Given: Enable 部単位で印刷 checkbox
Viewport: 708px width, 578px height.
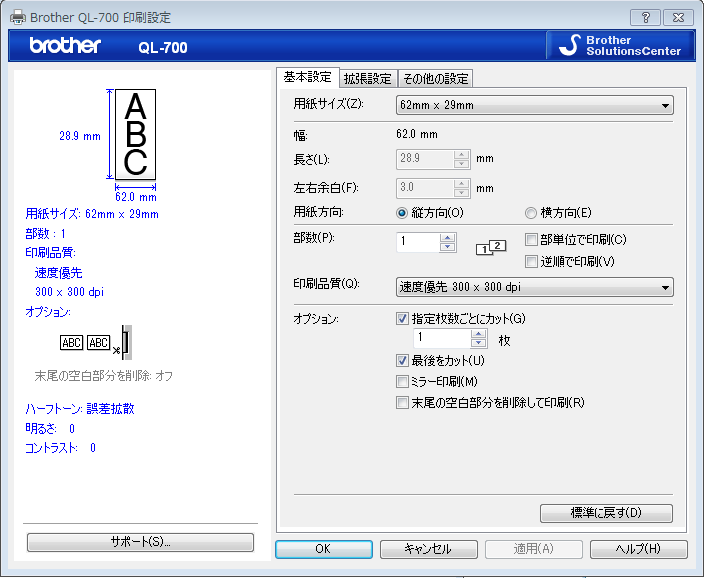Looking at the screenshot, I should 531,239.
